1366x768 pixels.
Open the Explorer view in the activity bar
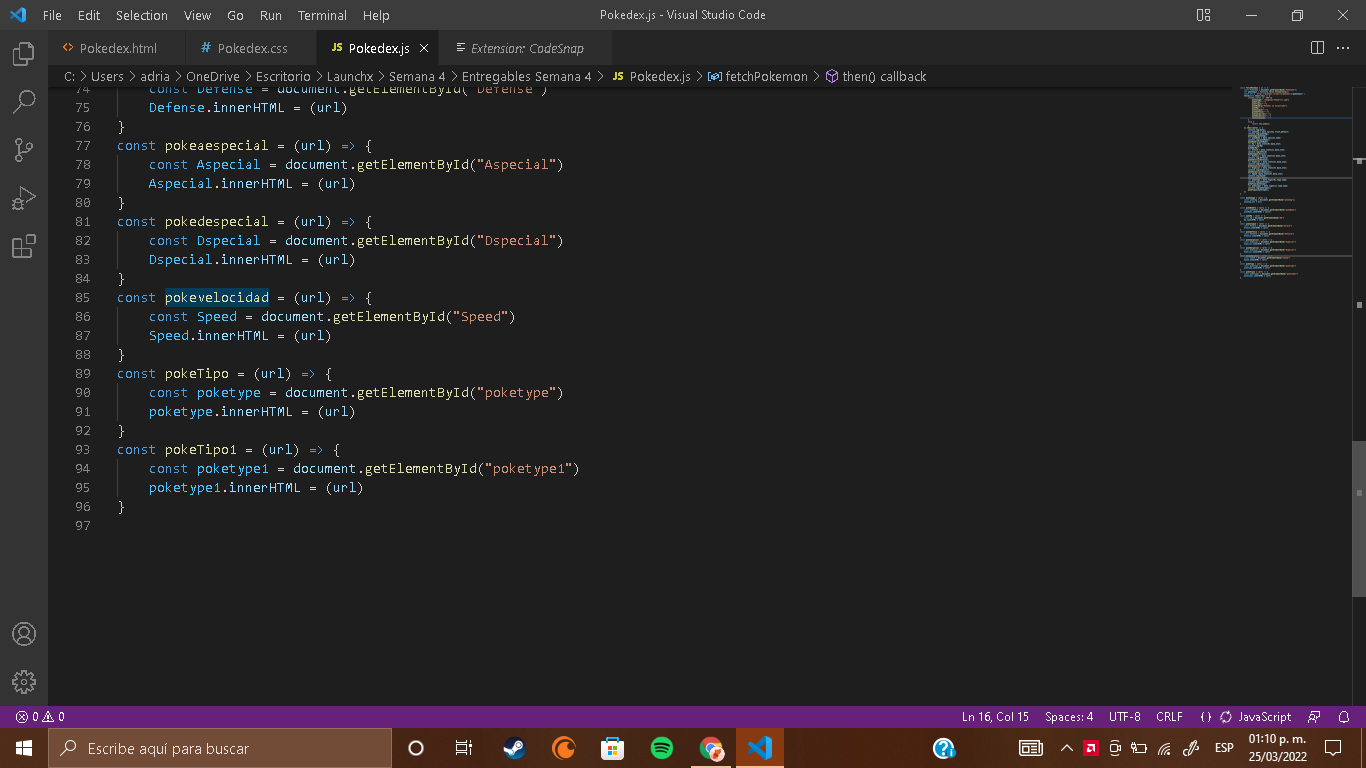click(x=23, y=53)
